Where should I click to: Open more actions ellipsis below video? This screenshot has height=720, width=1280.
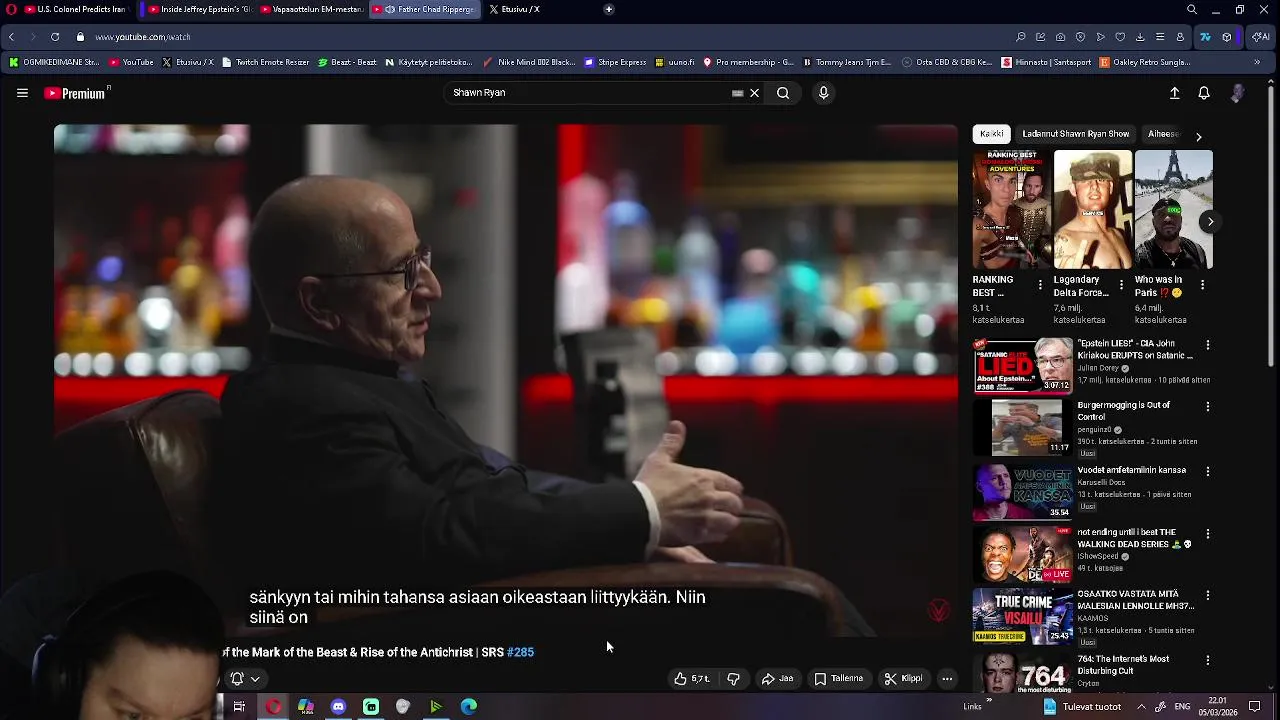947,679
